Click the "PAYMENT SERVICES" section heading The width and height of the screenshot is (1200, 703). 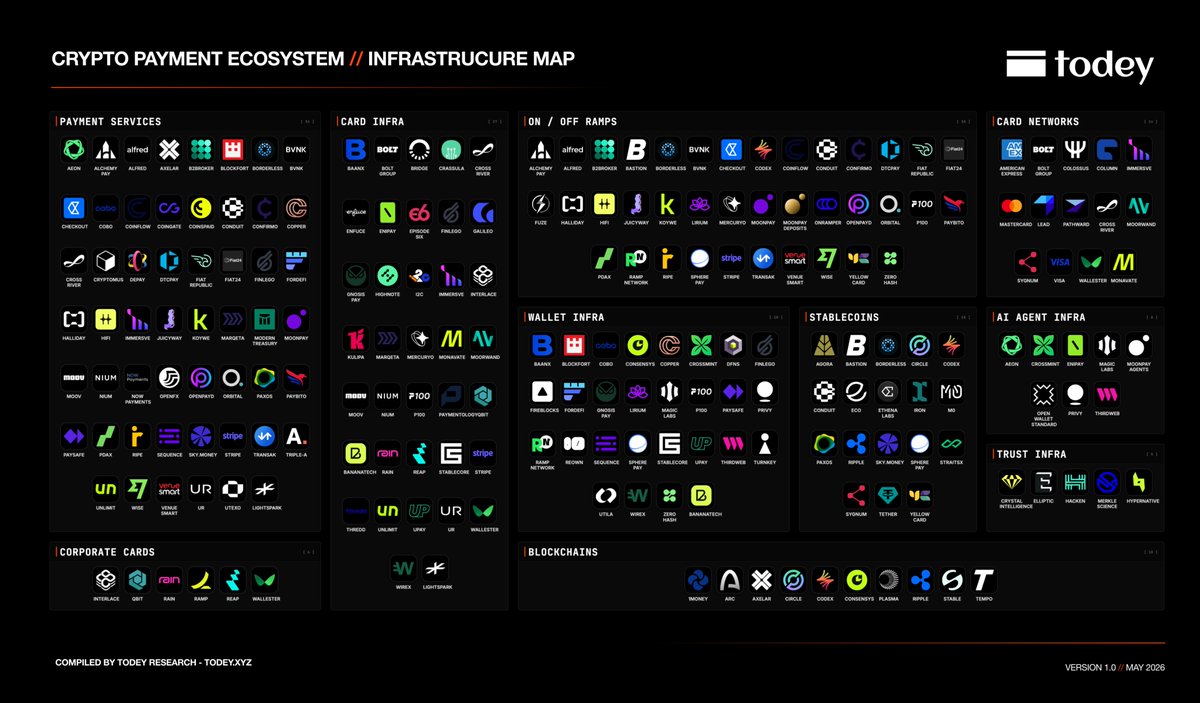click(x=110, y=122)
